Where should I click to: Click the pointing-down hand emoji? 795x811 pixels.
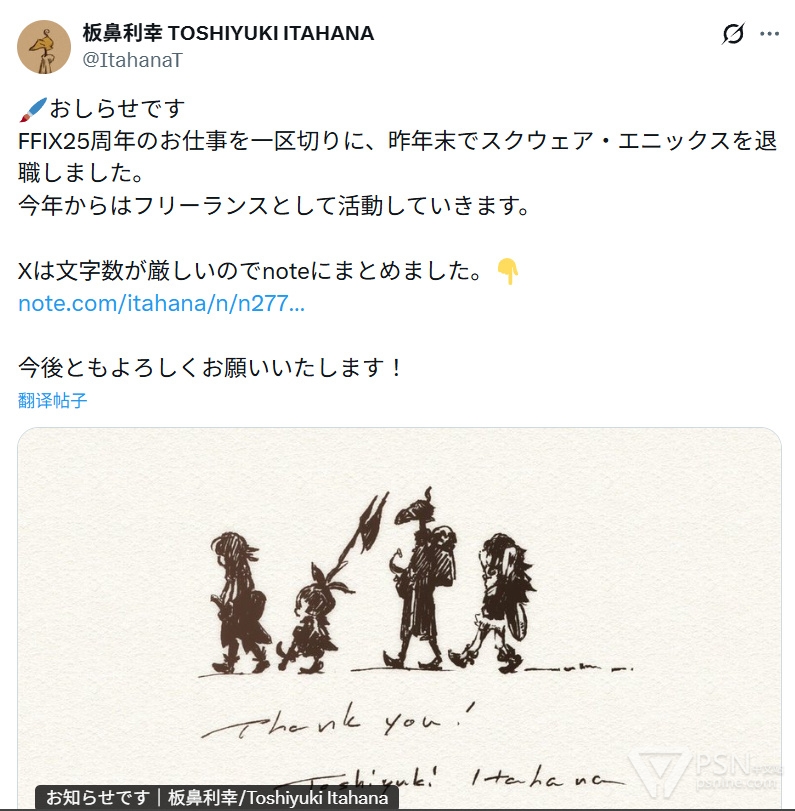[508, 271]
